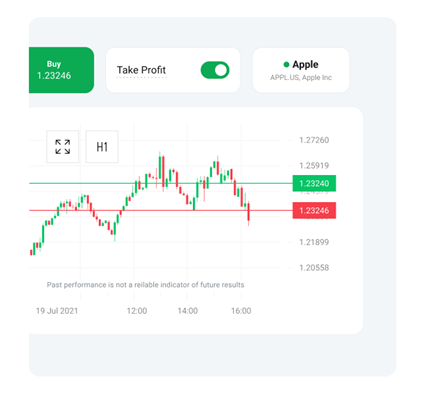Select the red 1.23246 price tag
Screen dimensions: 425x395
(314, 210)
